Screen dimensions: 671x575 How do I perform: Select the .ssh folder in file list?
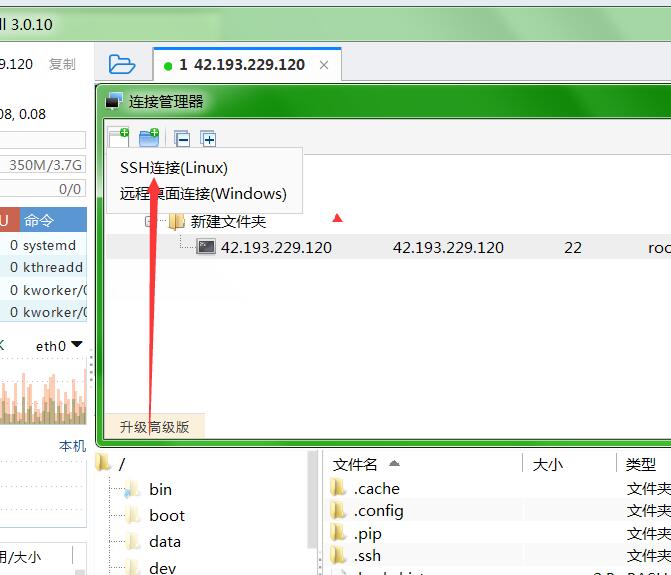click(367, 555)
